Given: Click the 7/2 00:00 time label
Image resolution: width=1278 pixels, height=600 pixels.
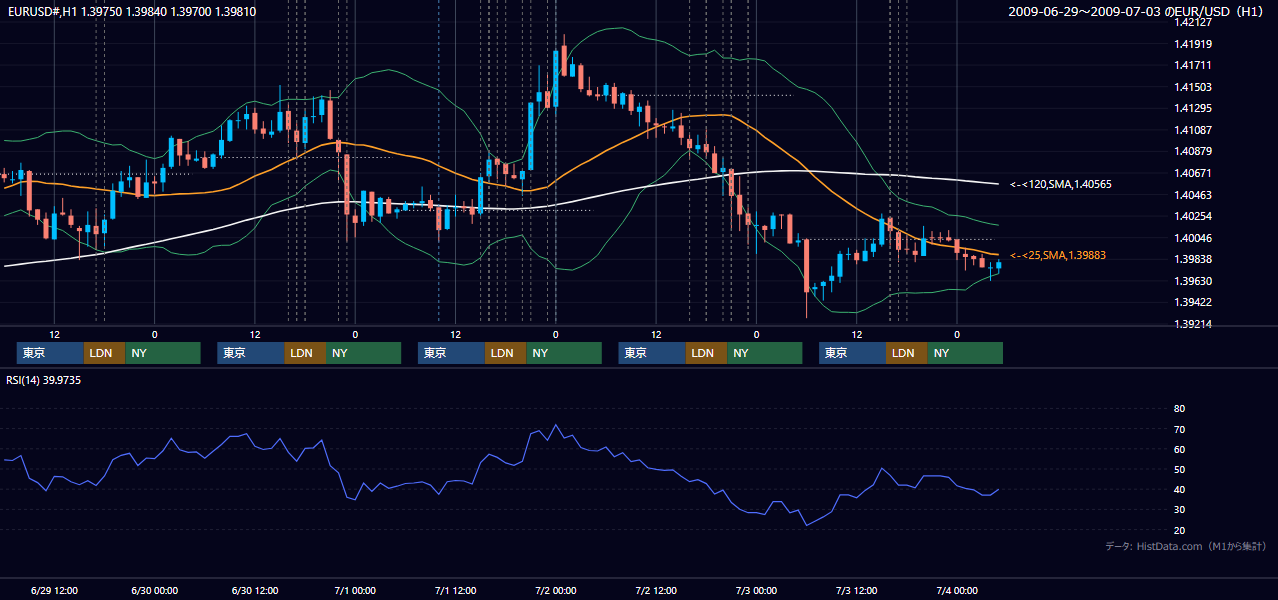Looking at the screenshot, I should (x=555, y=590).
